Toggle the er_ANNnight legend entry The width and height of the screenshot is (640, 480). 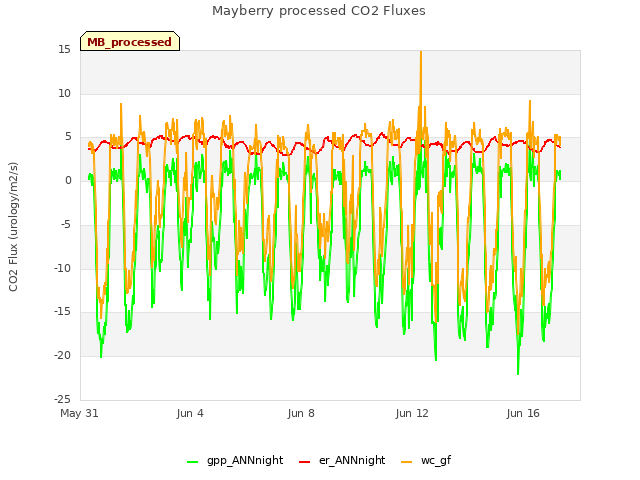click(342, 461)
